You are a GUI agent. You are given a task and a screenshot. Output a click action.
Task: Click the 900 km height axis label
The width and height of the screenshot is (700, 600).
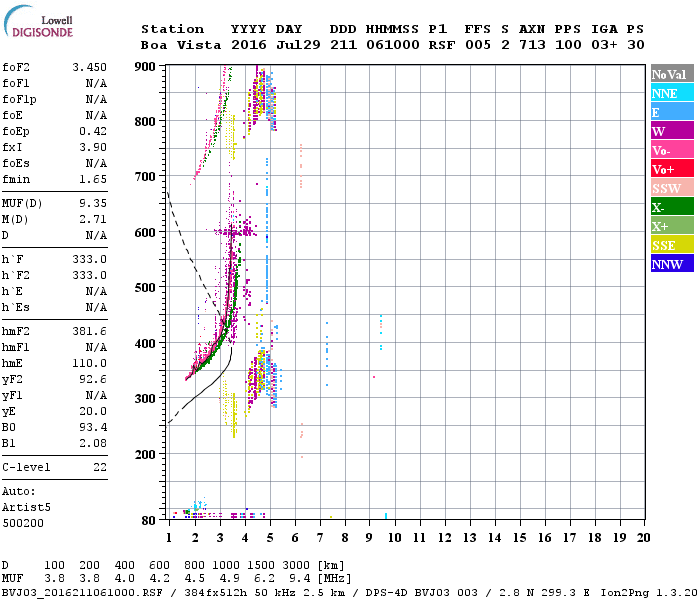145,67
